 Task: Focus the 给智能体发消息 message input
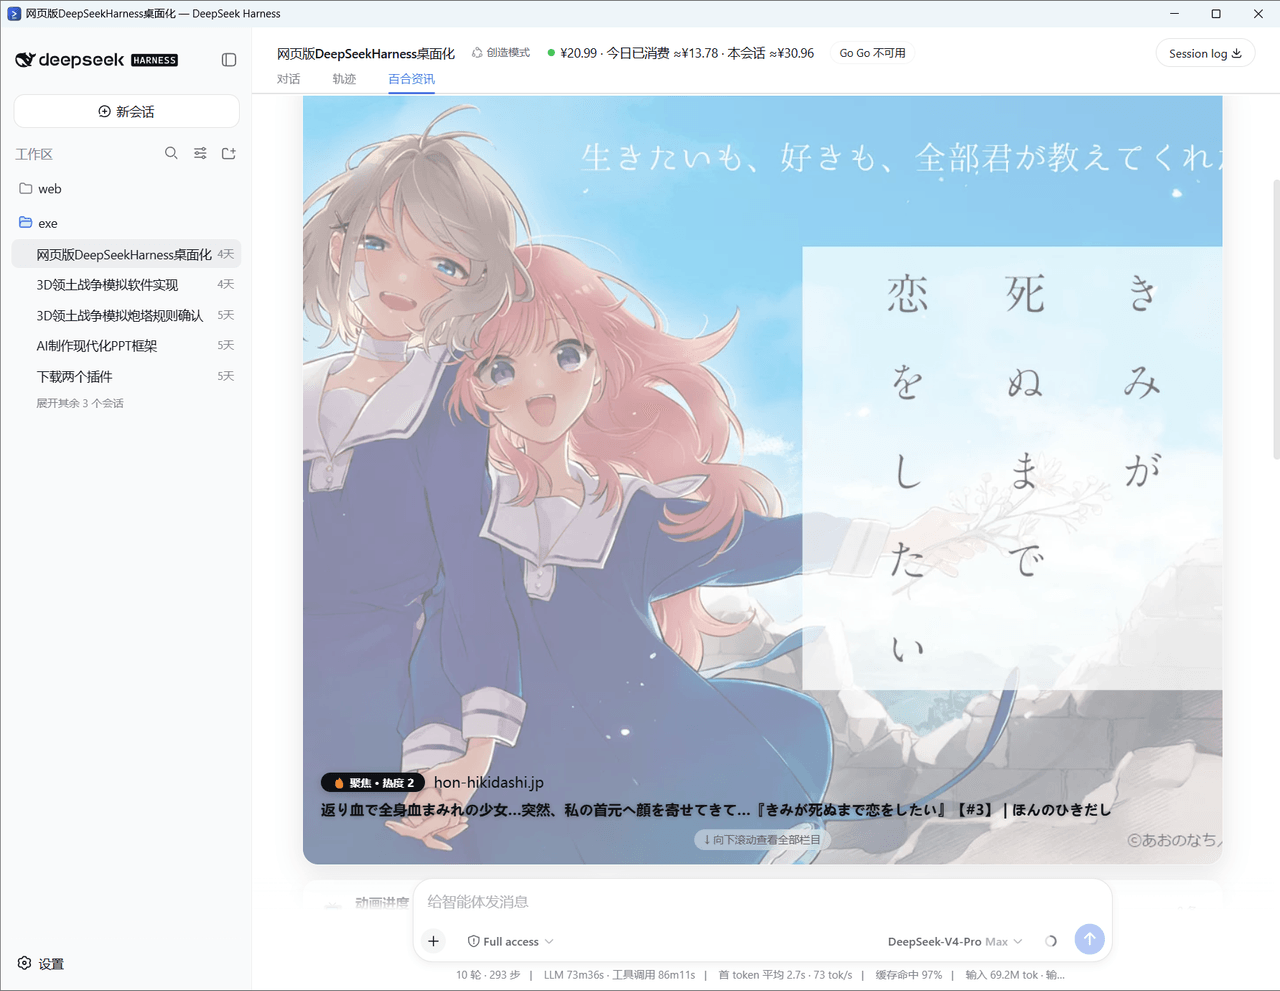click(762, 902)
